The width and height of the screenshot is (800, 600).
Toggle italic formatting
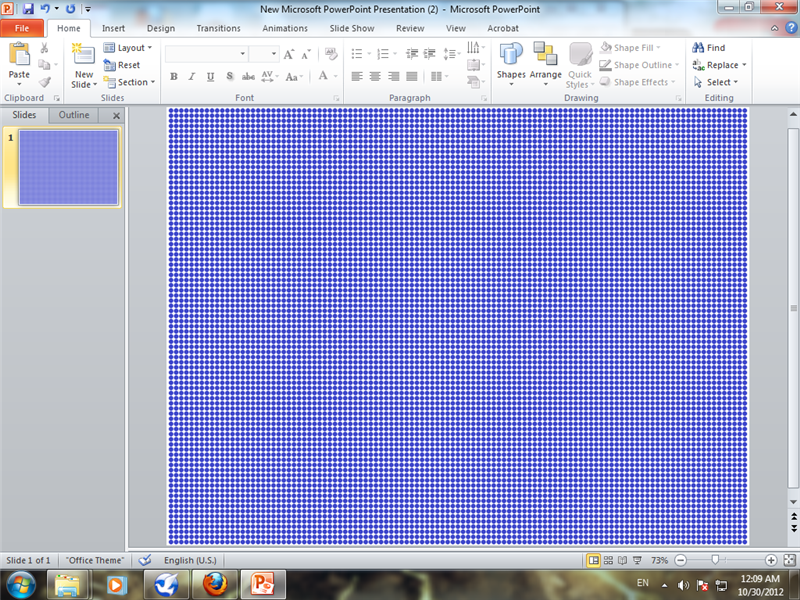192,76
